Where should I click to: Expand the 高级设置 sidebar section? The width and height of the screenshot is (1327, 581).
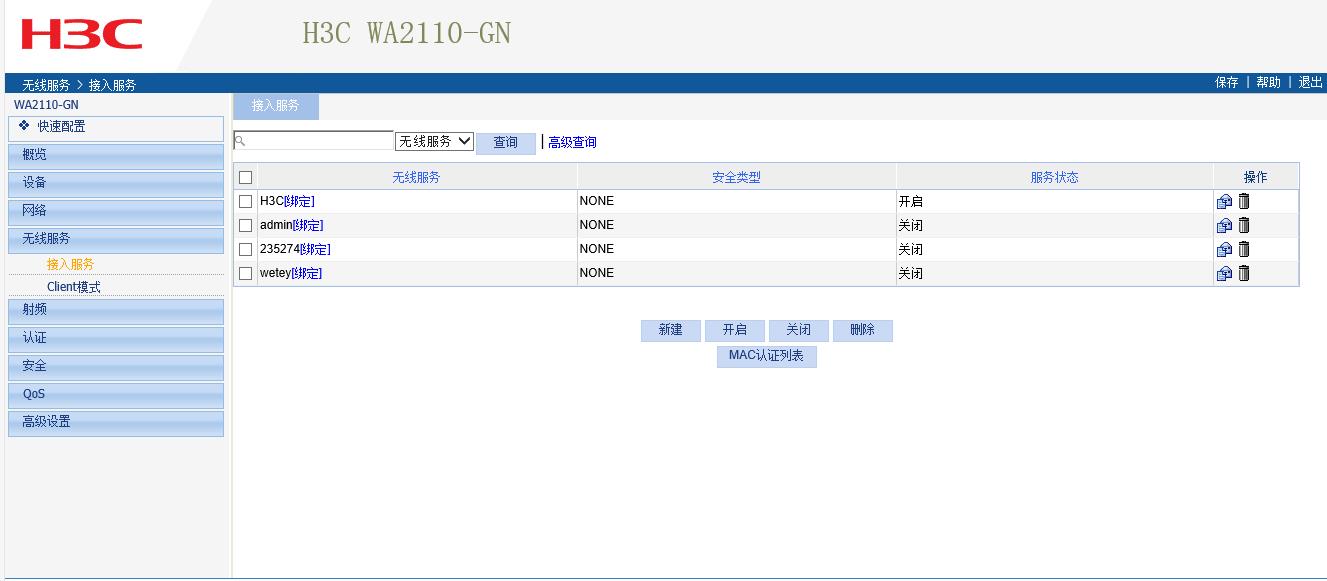pyautogui.click(x=116, y=422)
